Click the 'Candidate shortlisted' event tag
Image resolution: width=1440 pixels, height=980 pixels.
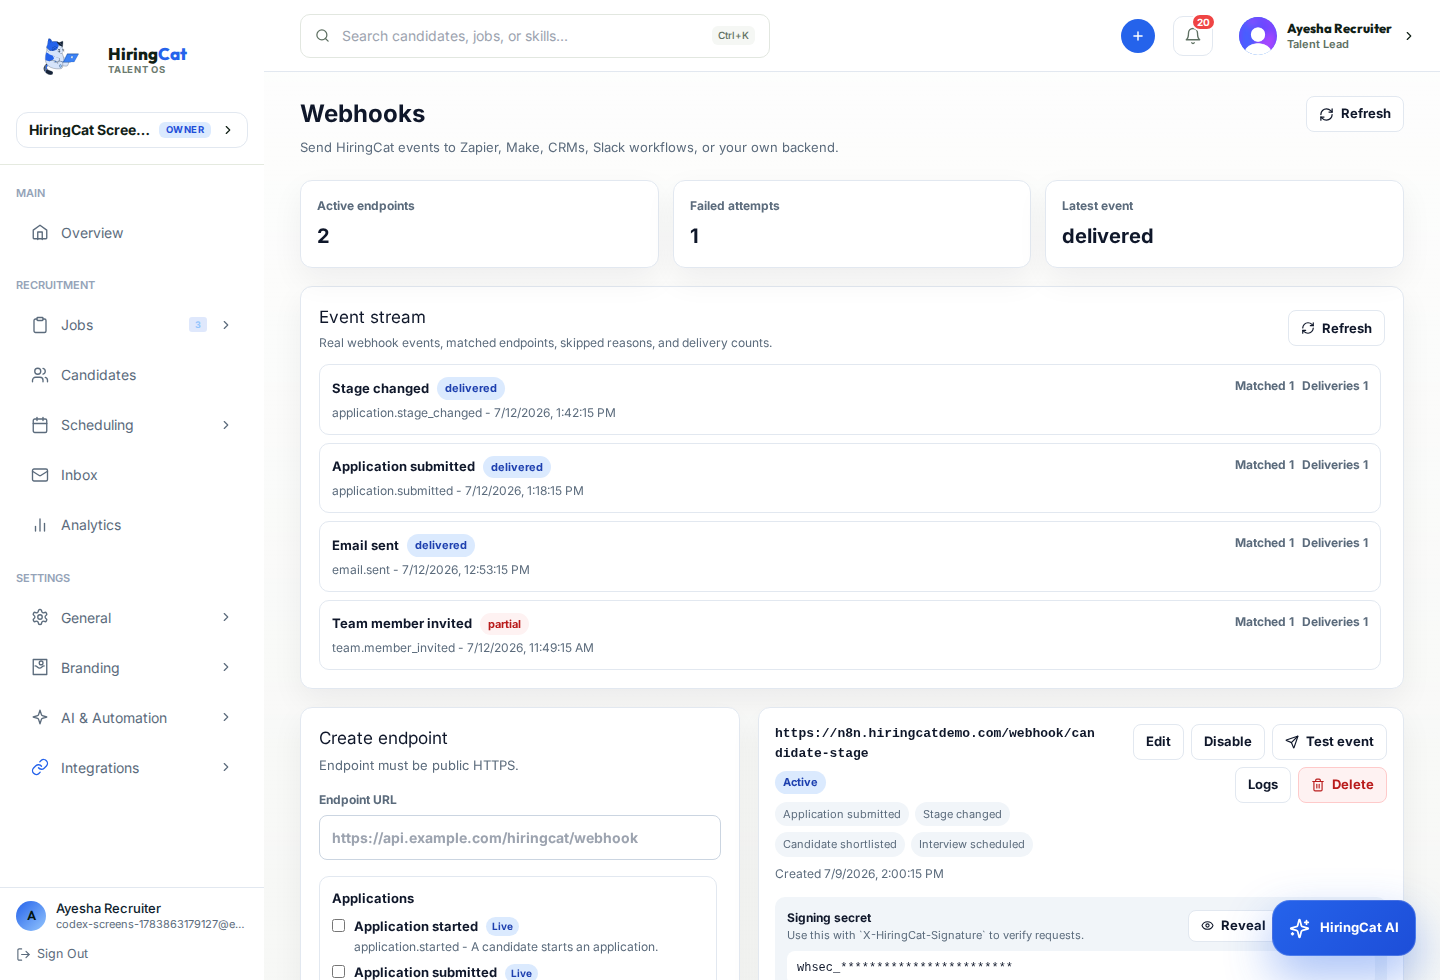tap(840, 844)
